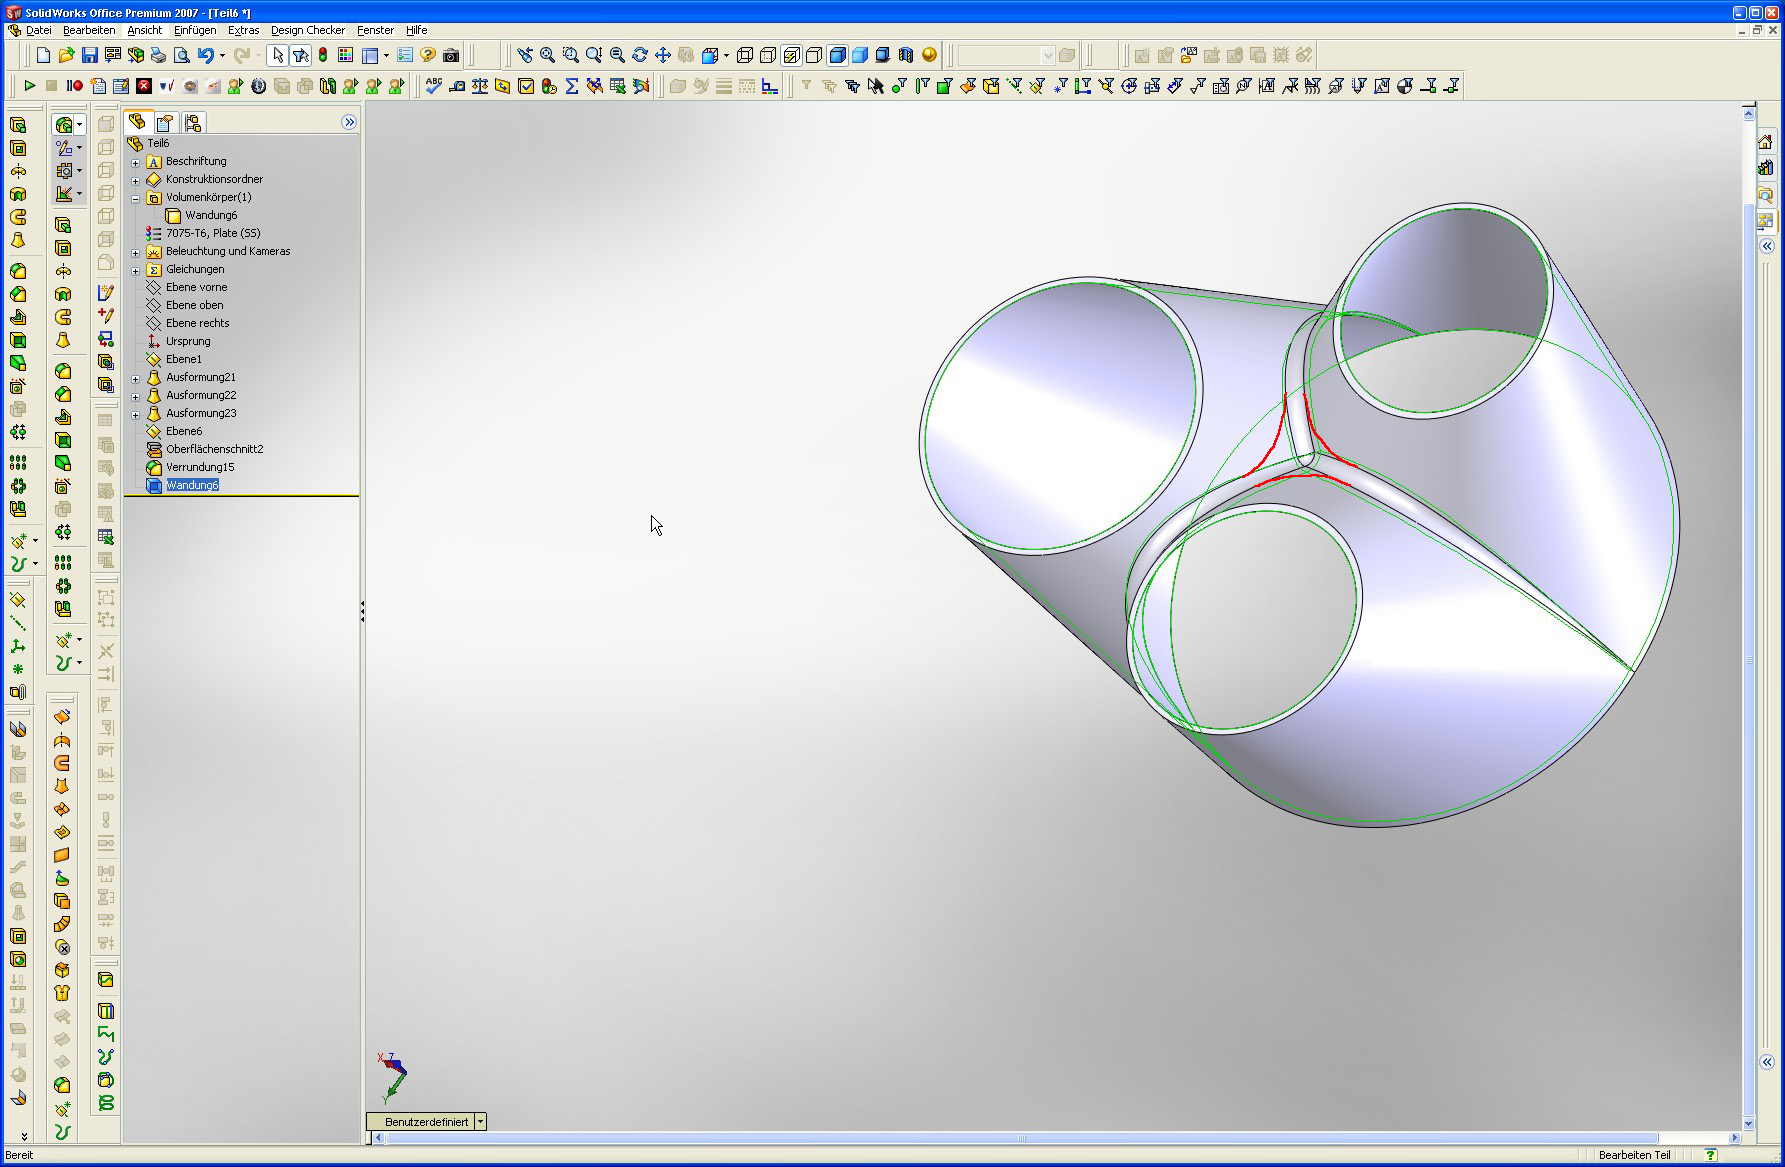1785x1167 pixels.
Task: Switch to the PropertyManager tab
Action: 165,122
